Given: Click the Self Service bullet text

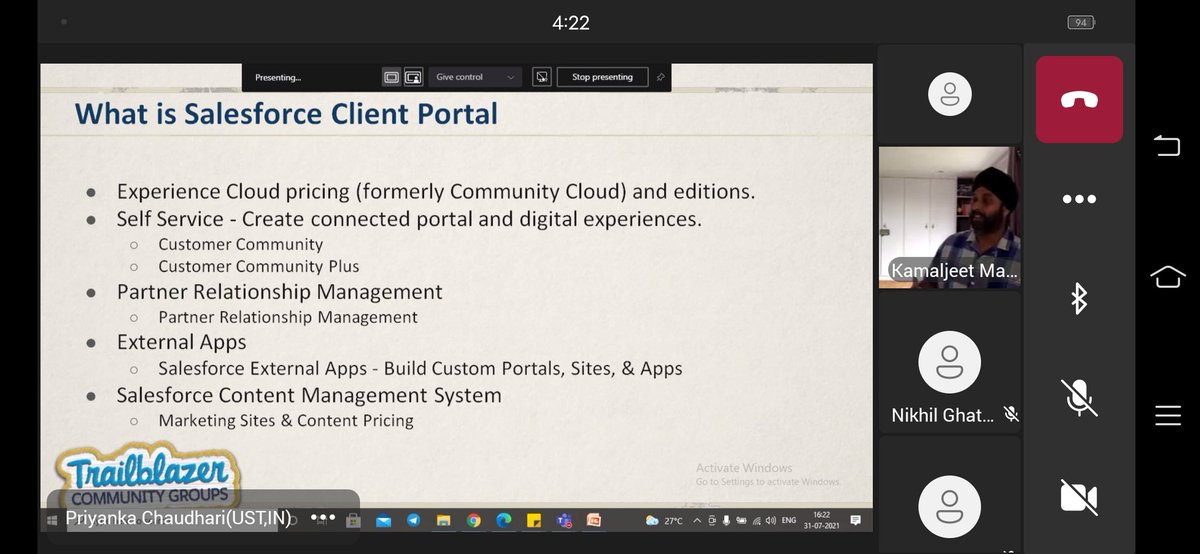Looking at the screenshot, I should click(409, 218).
